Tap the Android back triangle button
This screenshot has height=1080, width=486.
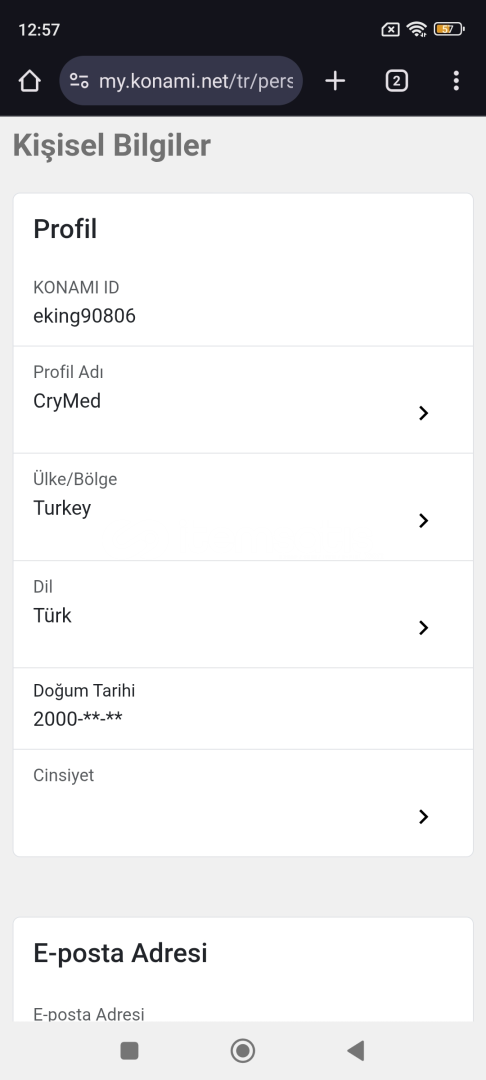point(355,1050)
